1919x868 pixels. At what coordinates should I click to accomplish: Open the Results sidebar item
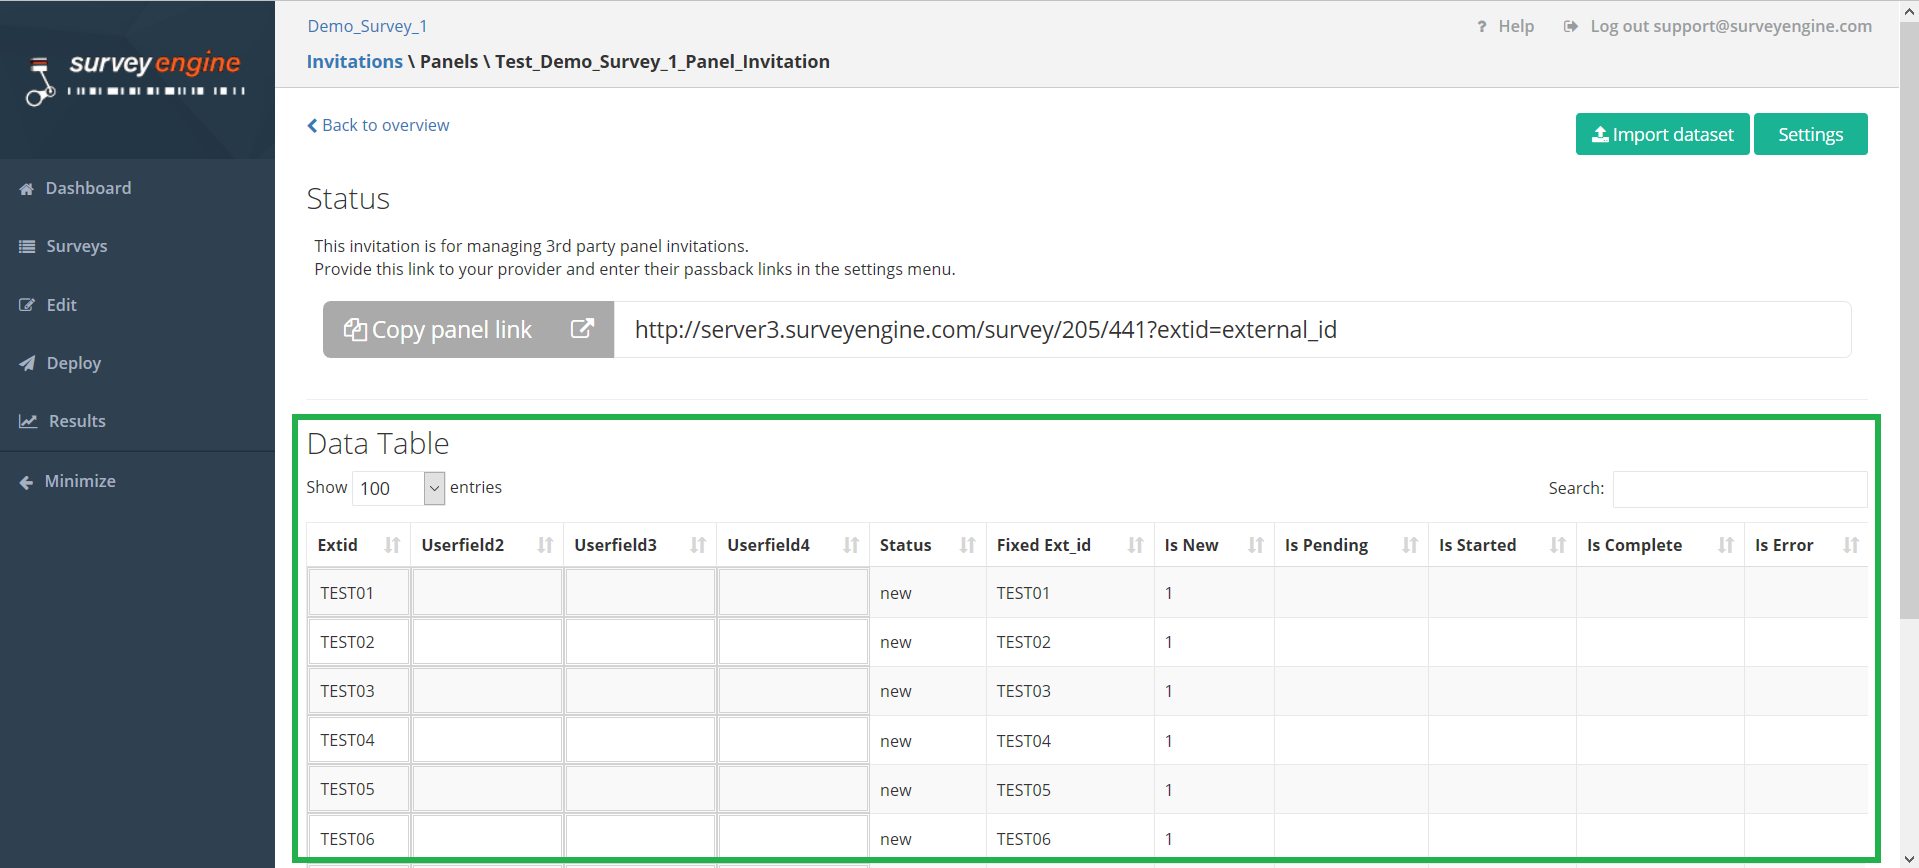pos(77,421)
